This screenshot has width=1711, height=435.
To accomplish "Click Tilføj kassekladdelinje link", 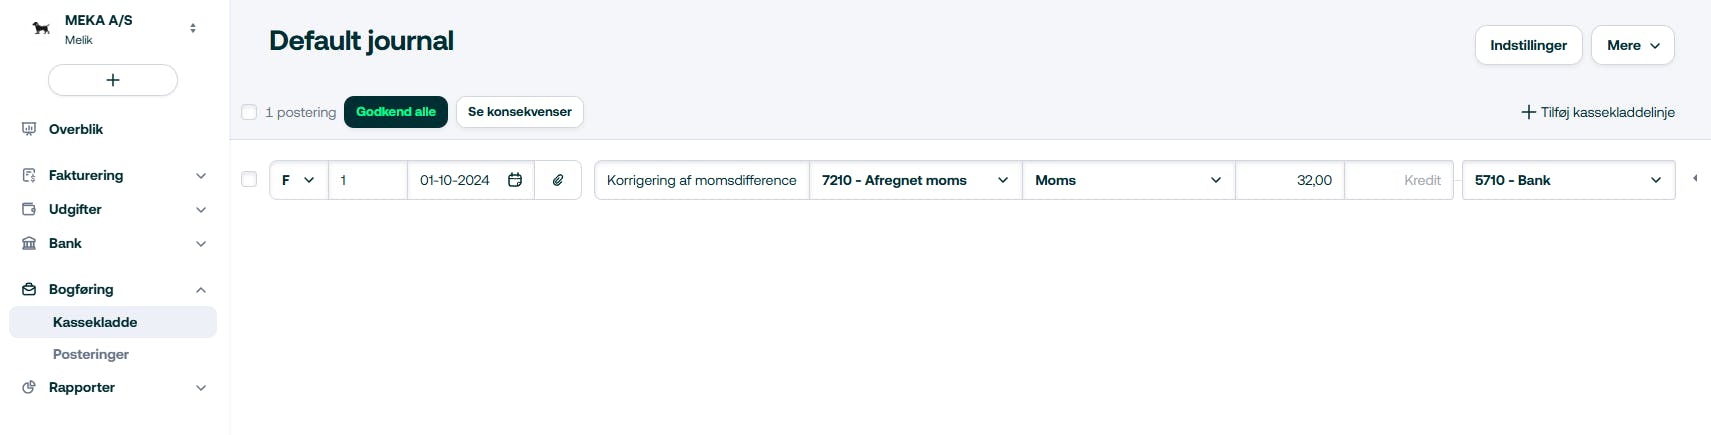I will click(1598, 112).
